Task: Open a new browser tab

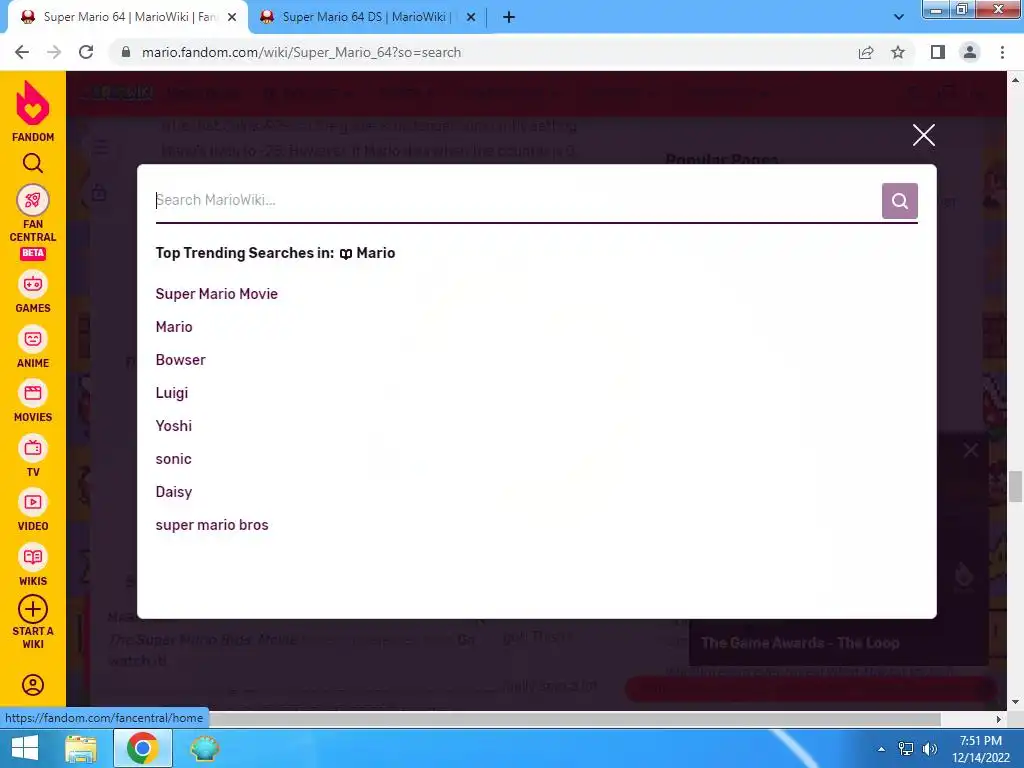Action: pyautogui.click(x=509, y=17)
